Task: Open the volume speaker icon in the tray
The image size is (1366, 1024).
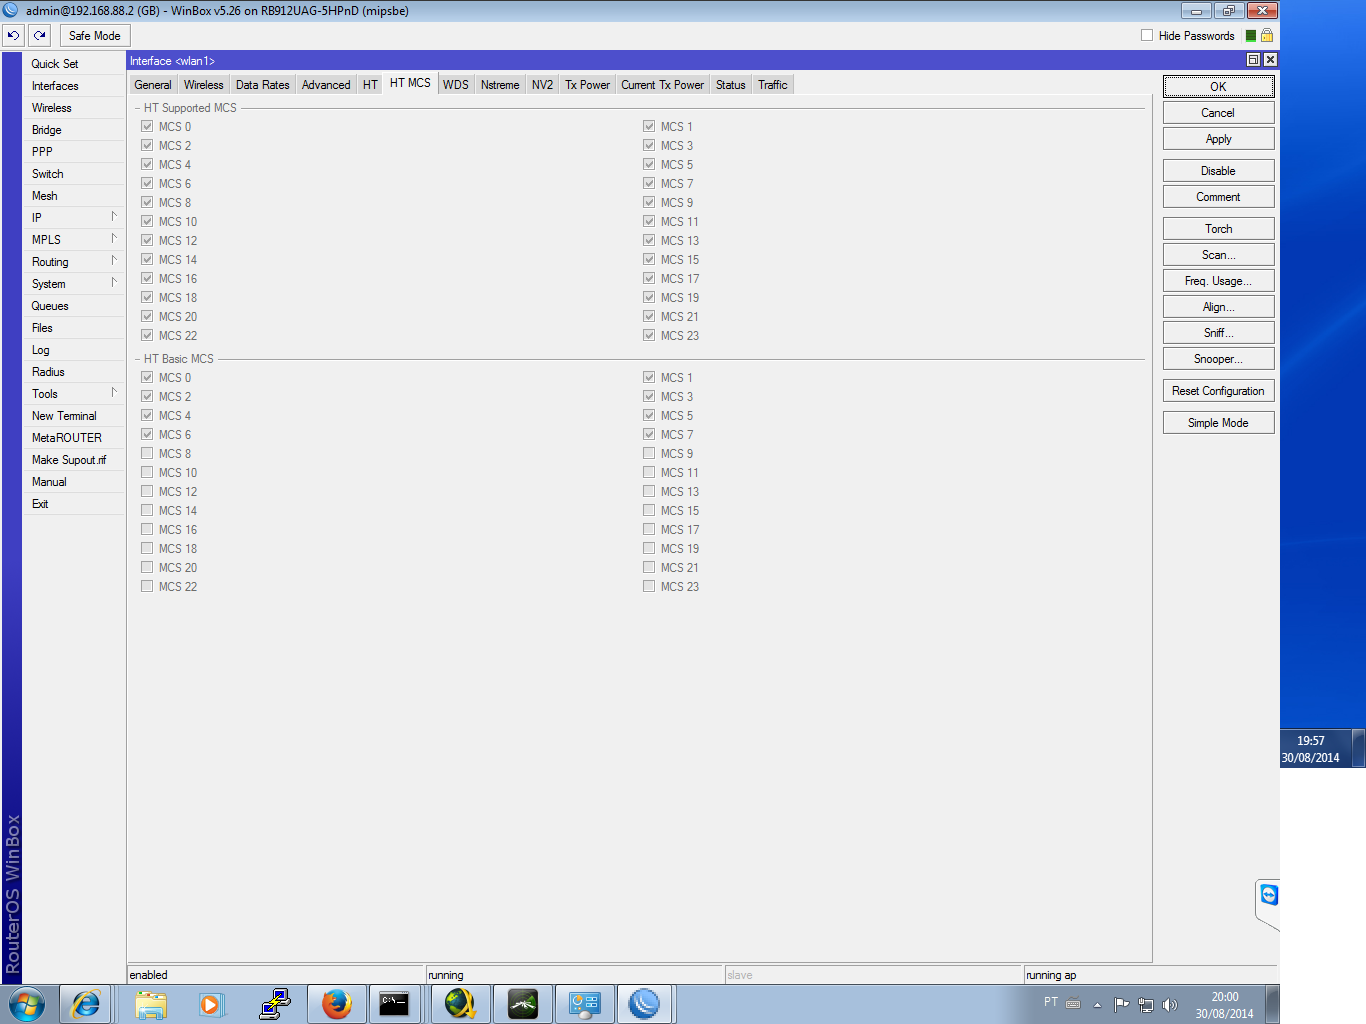Action: click(x=1170, y=1005)
